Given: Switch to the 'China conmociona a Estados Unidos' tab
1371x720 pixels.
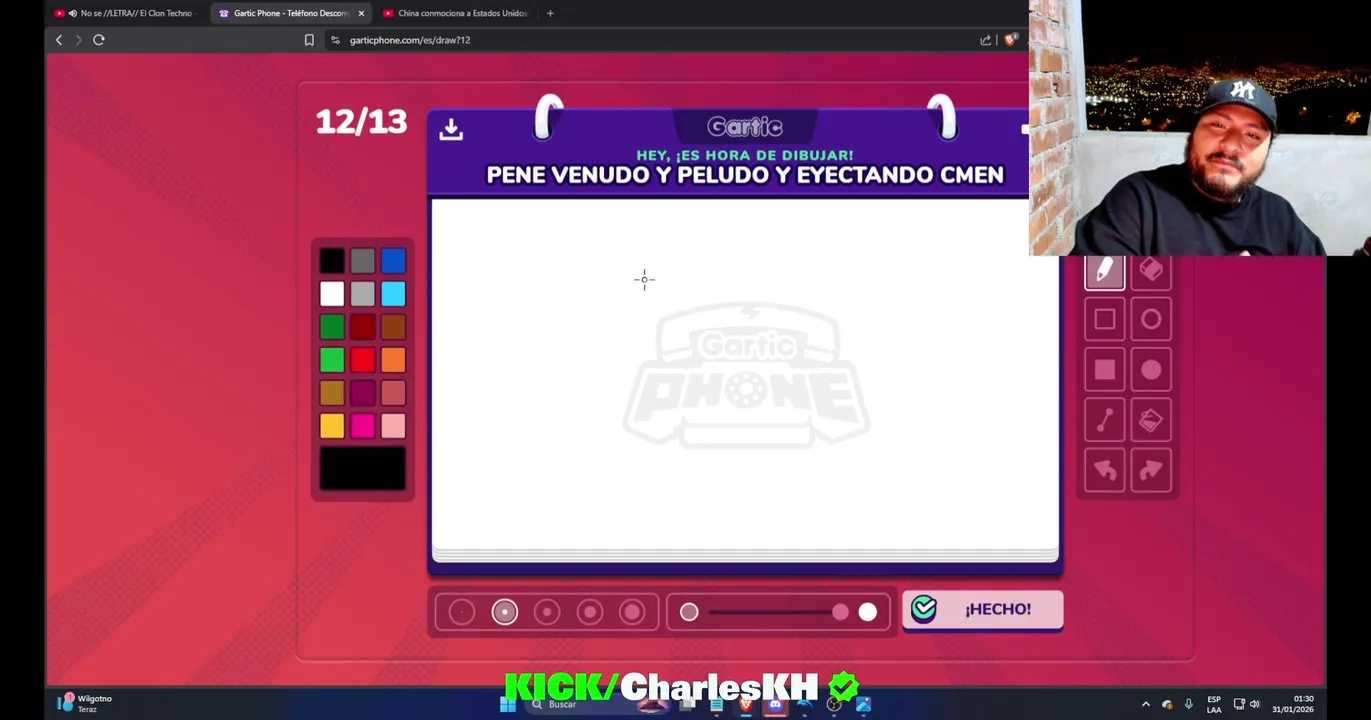Looking at the screenshot, I should (x=455, y=13).
